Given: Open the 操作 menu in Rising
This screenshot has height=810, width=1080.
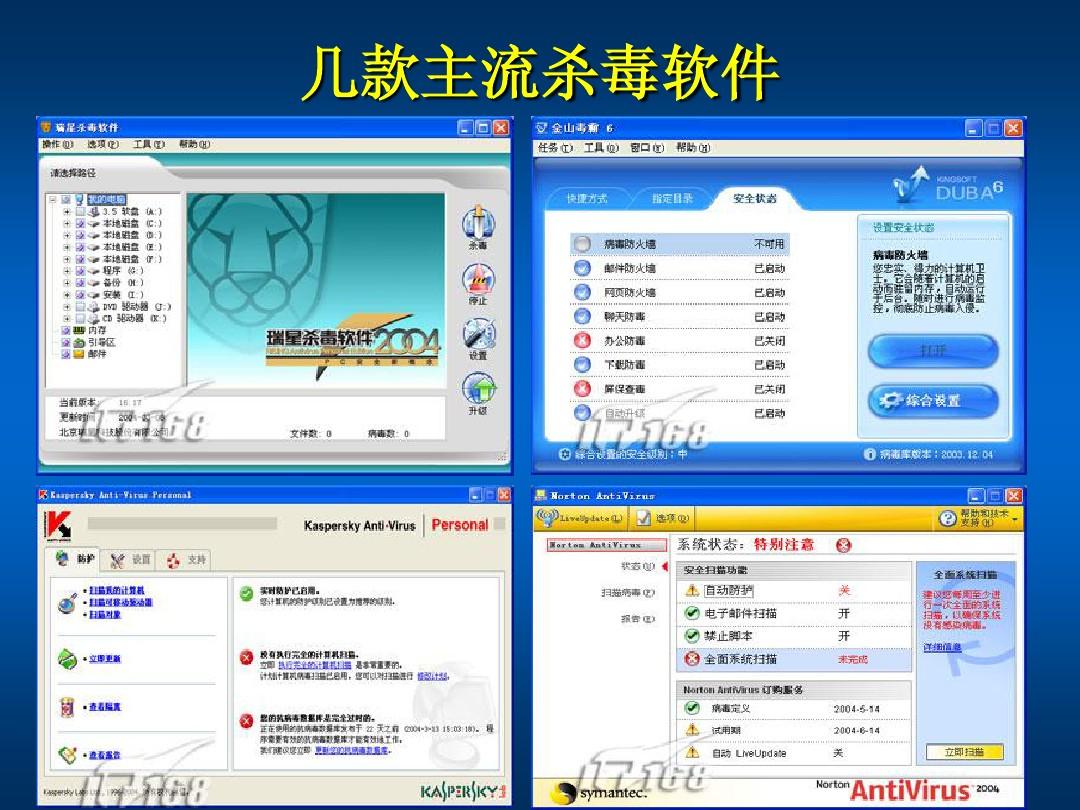Looking at the screenshot, I should [x=57, y=144].
